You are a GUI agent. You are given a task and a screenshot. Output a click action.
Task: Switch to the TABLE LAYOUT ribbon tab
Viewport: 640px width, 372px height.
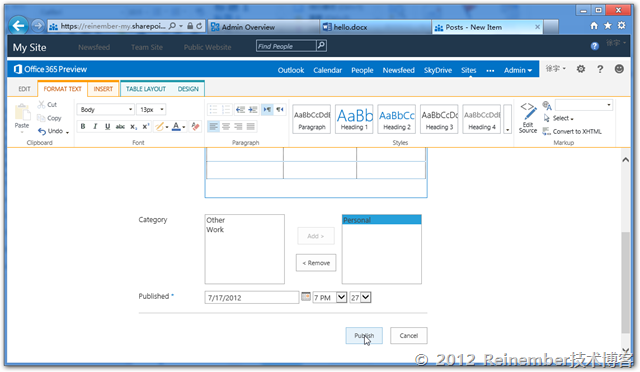pyautogui.click(x=146, y=89)
